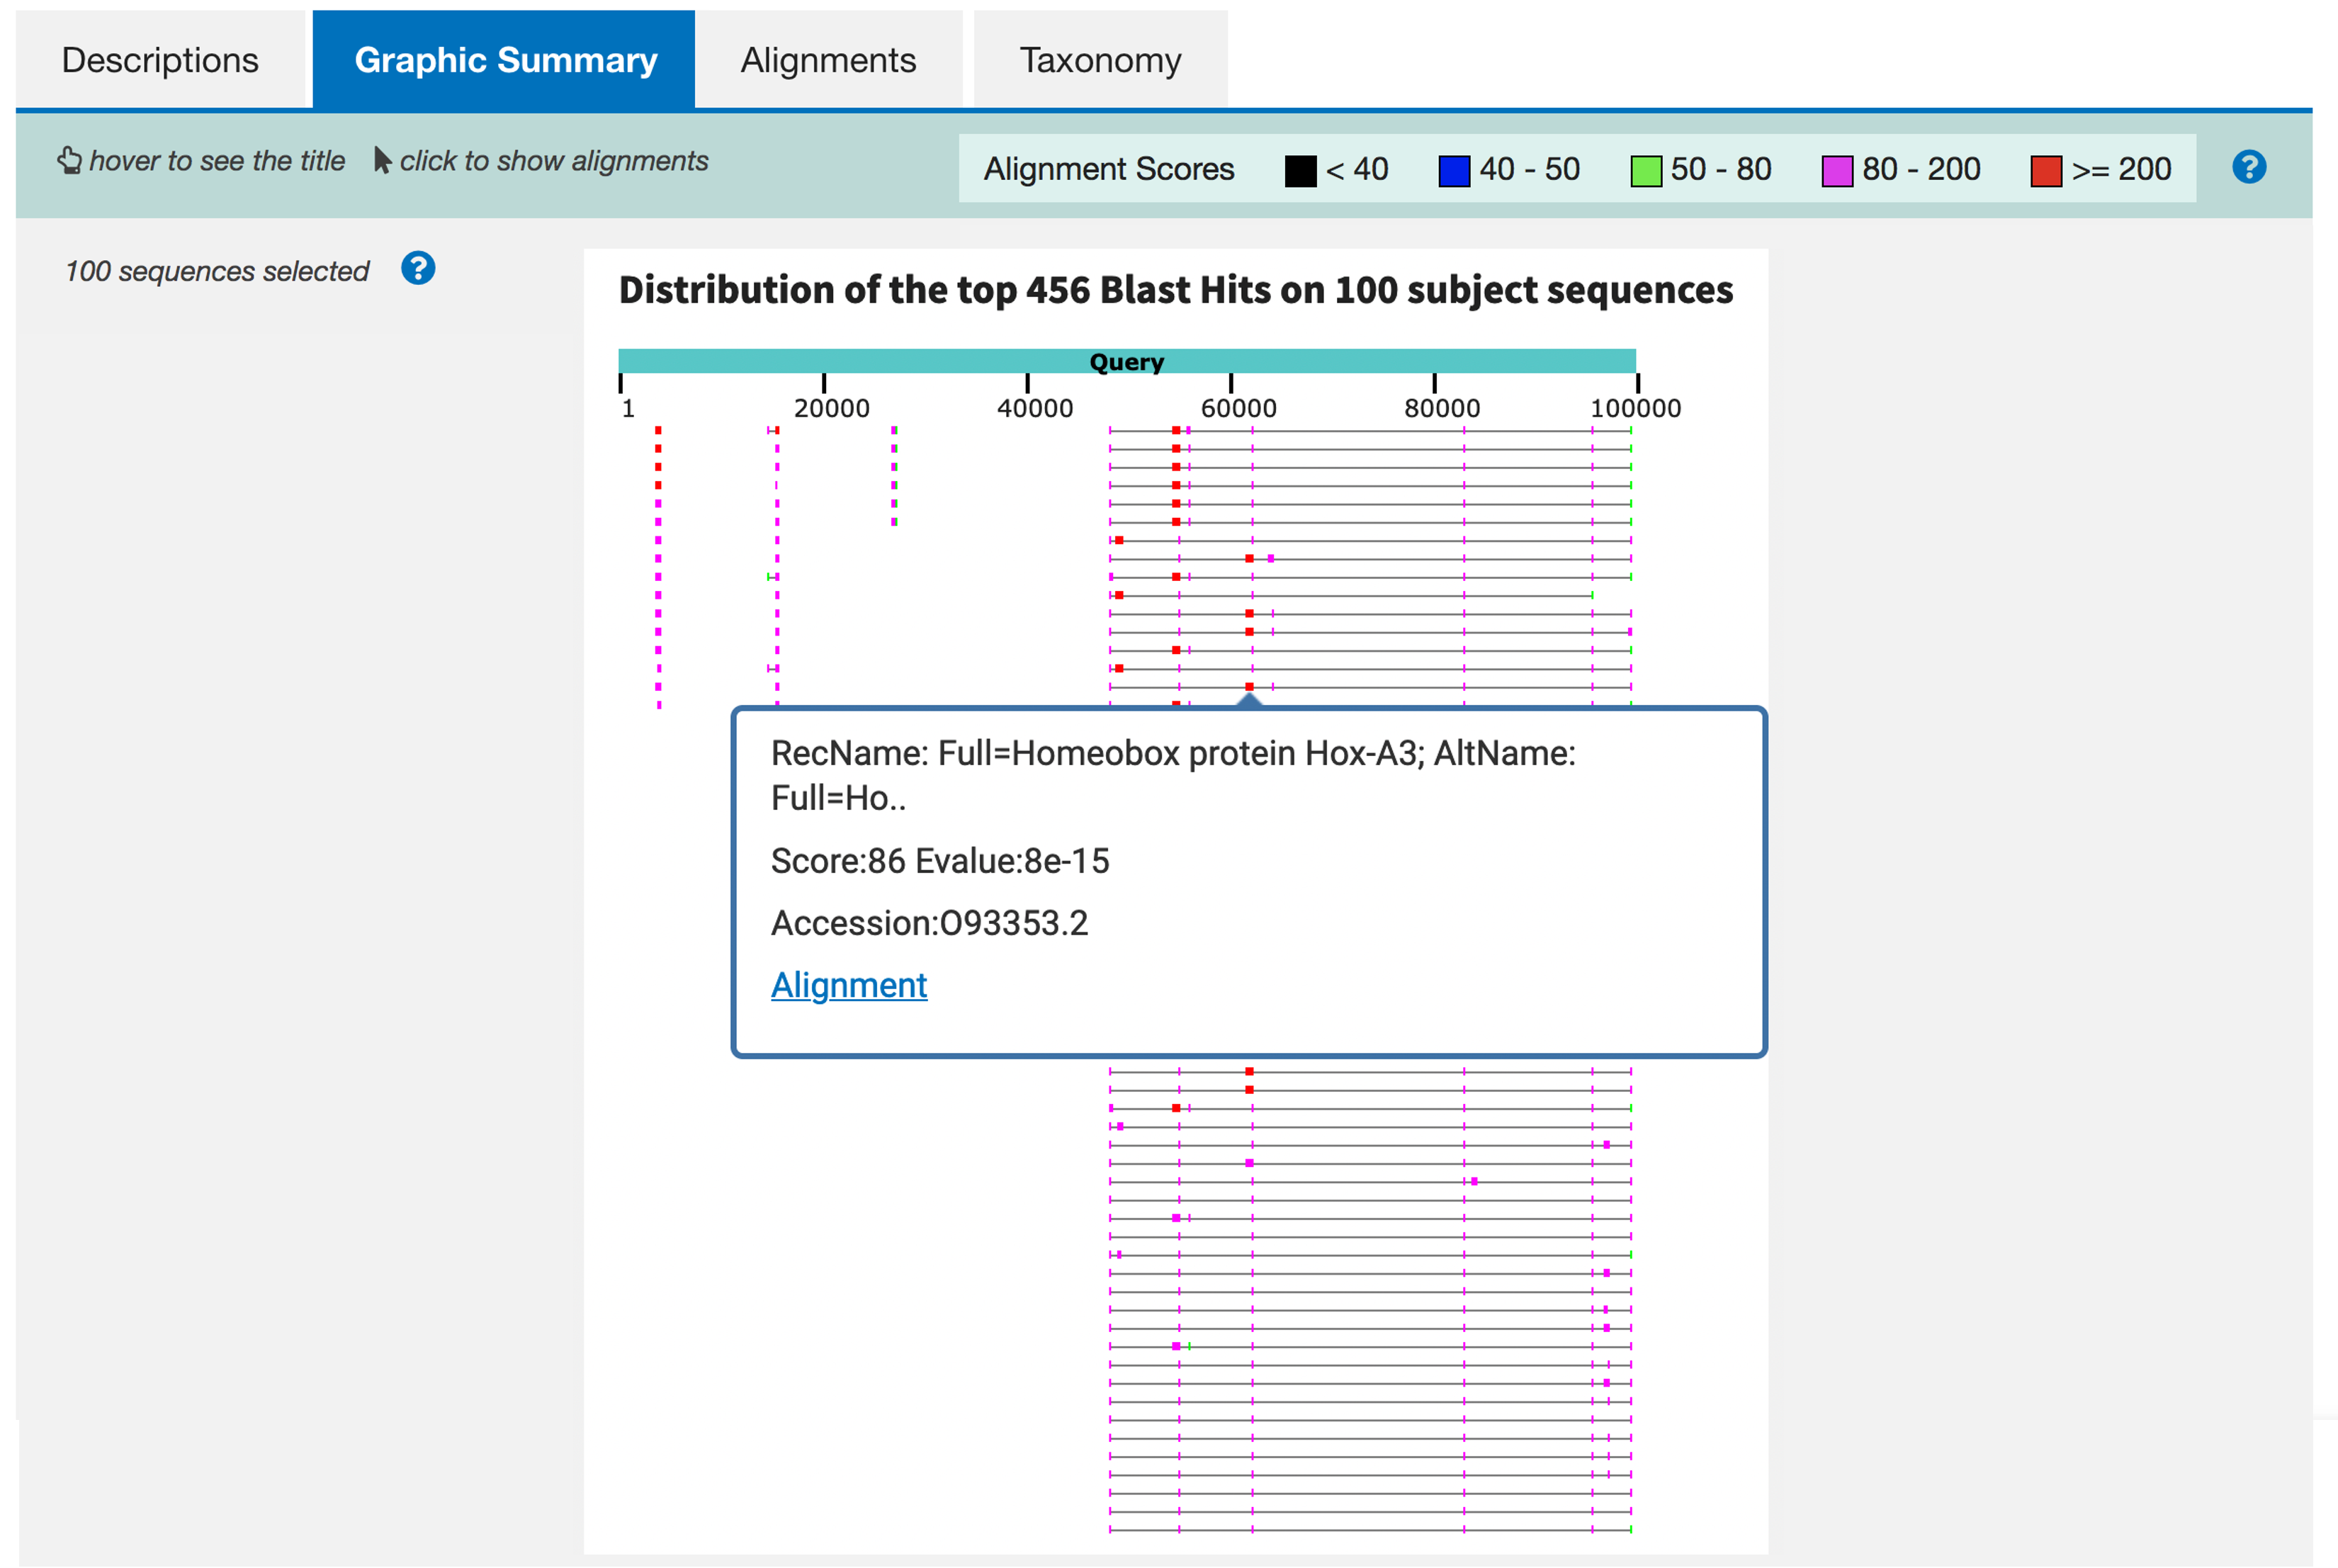This screenshot has width=2338, height=1568.
Task: Click the Alignment Scores legend label
Action: tap(1109, 169)
